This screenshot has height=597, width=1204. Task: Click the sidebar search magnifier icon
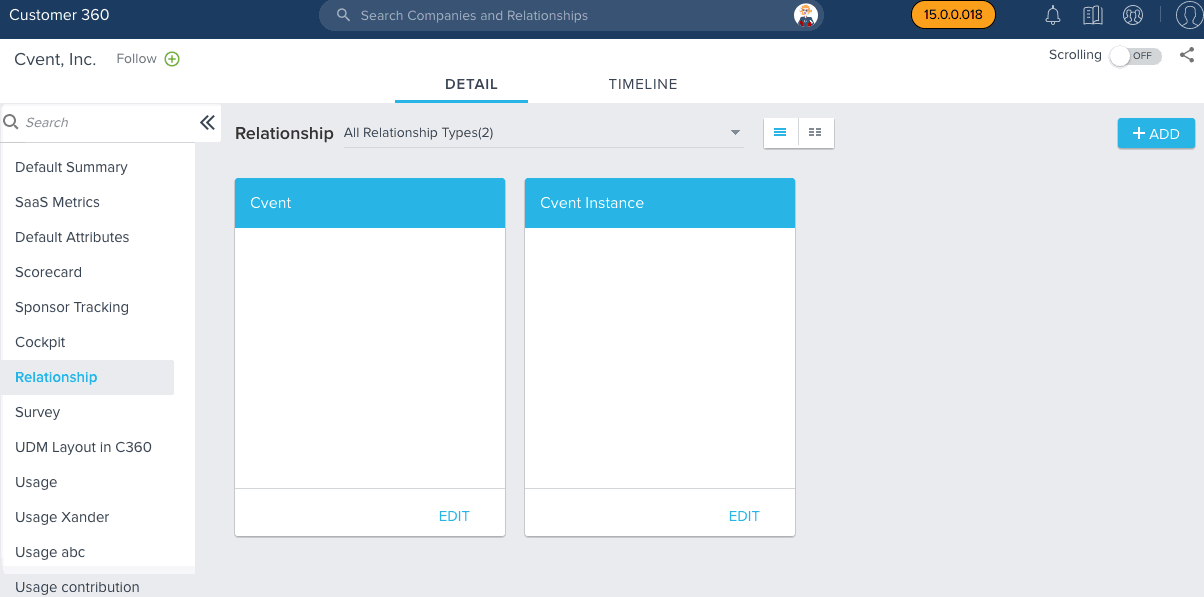(x=12, y=122)
